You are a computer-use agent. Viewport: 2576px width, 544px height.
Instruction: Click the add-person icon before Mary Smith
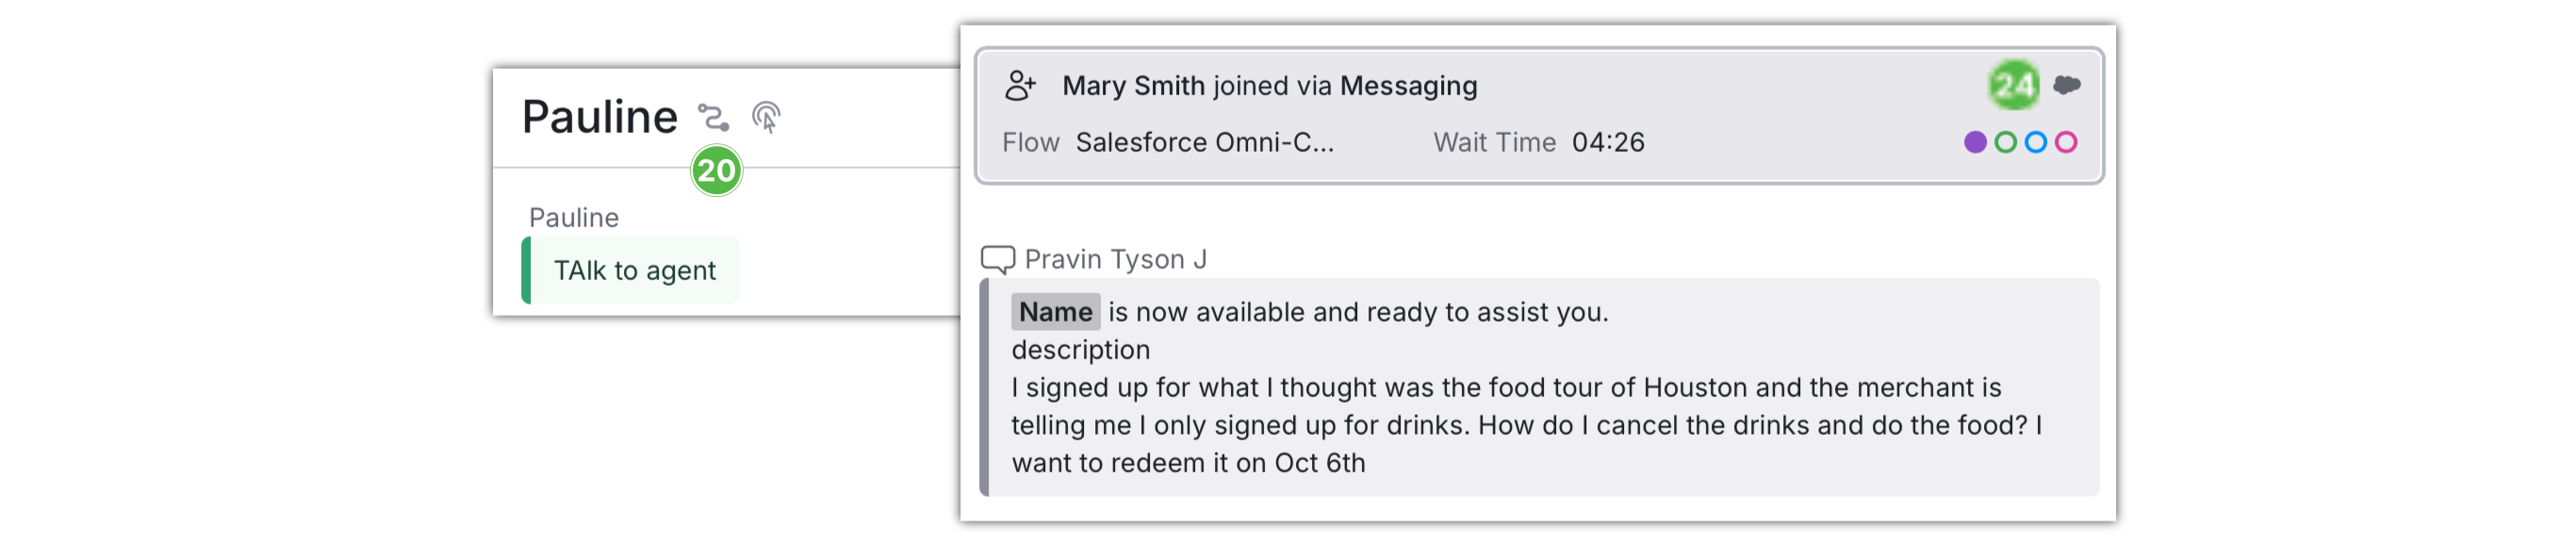[x=1020, y=86]
